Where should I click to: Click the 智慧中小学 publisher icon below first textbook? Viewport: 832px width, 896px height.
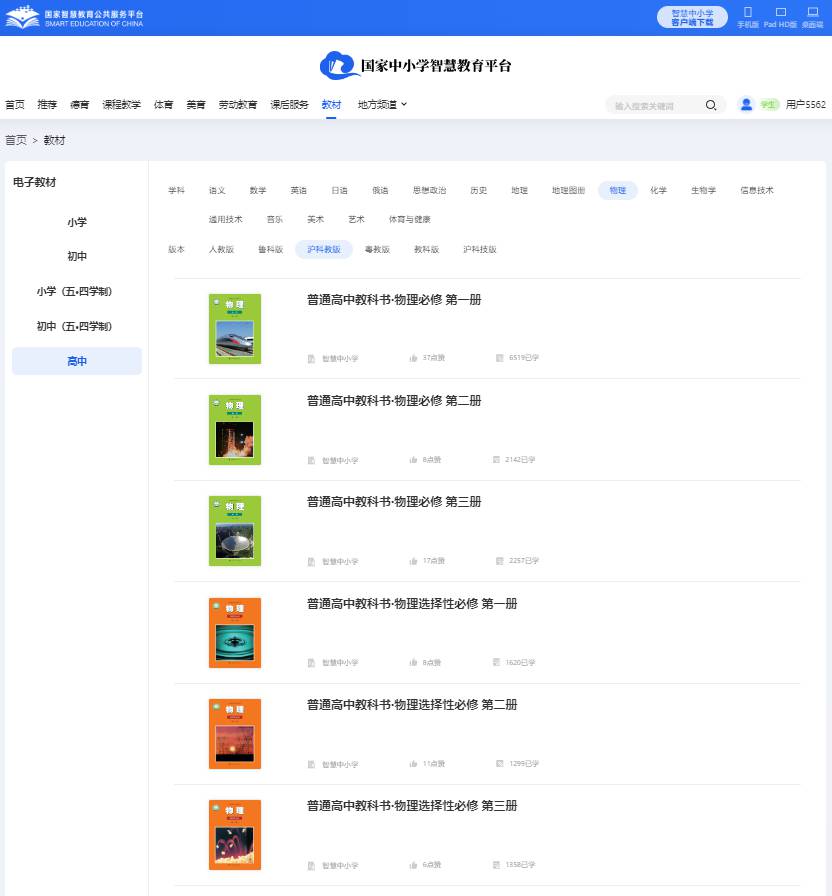pyautogui.click(x=311, y=358)
